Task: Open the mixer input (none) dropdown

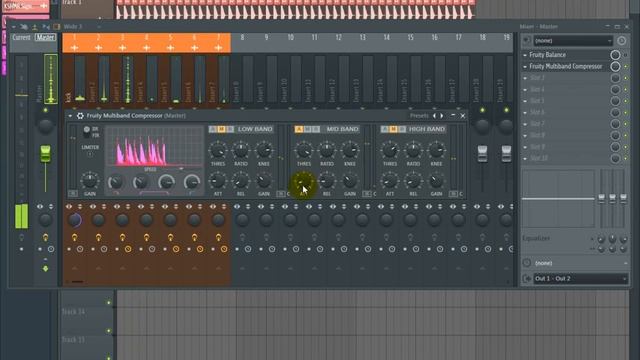Action: coord(573,41)
